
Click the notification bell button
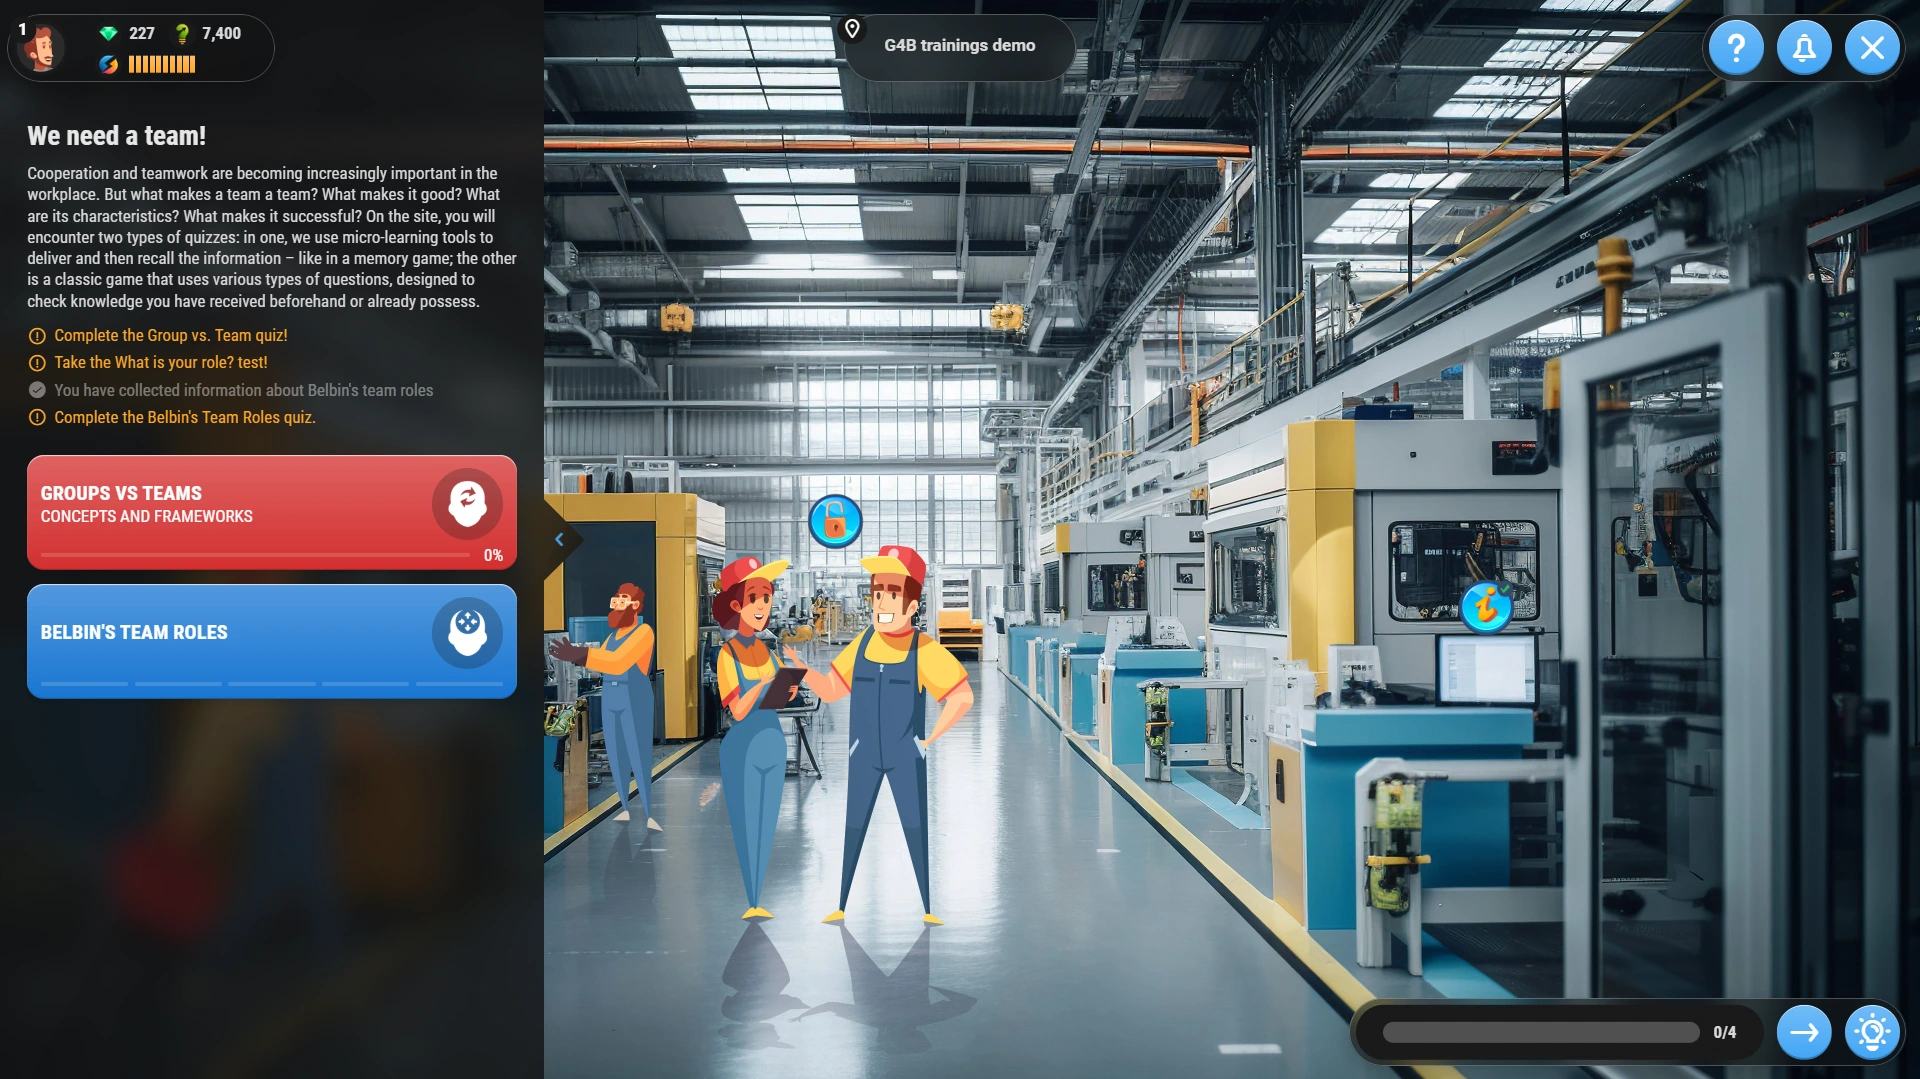(x=1804, y=47)
